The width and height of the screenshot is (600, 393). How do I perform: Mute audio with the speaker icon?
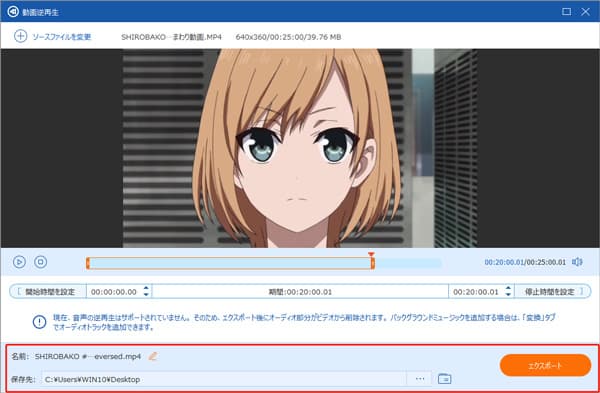577,262
